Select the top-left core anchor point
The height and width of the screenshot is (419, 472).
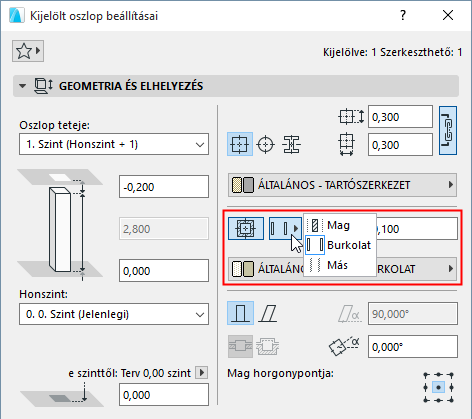426,375
